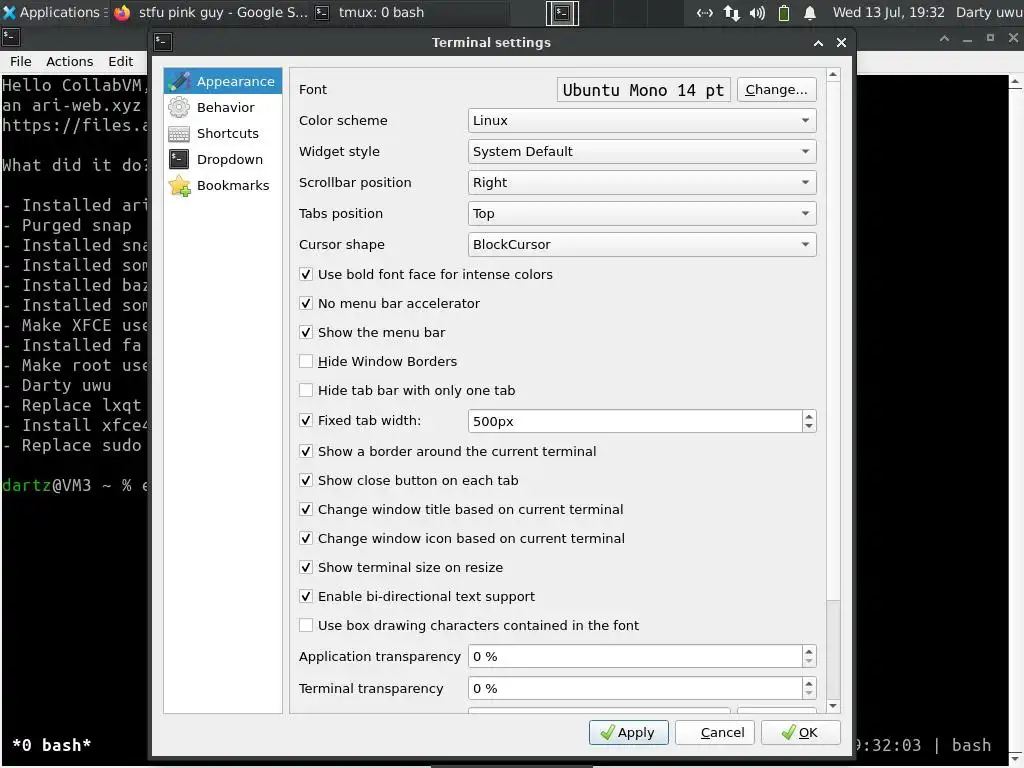The width and height of the screenshot is (1024, 768).
Task: Enable Hide tab bar with only one tab
Action: [x=306, y=391]
